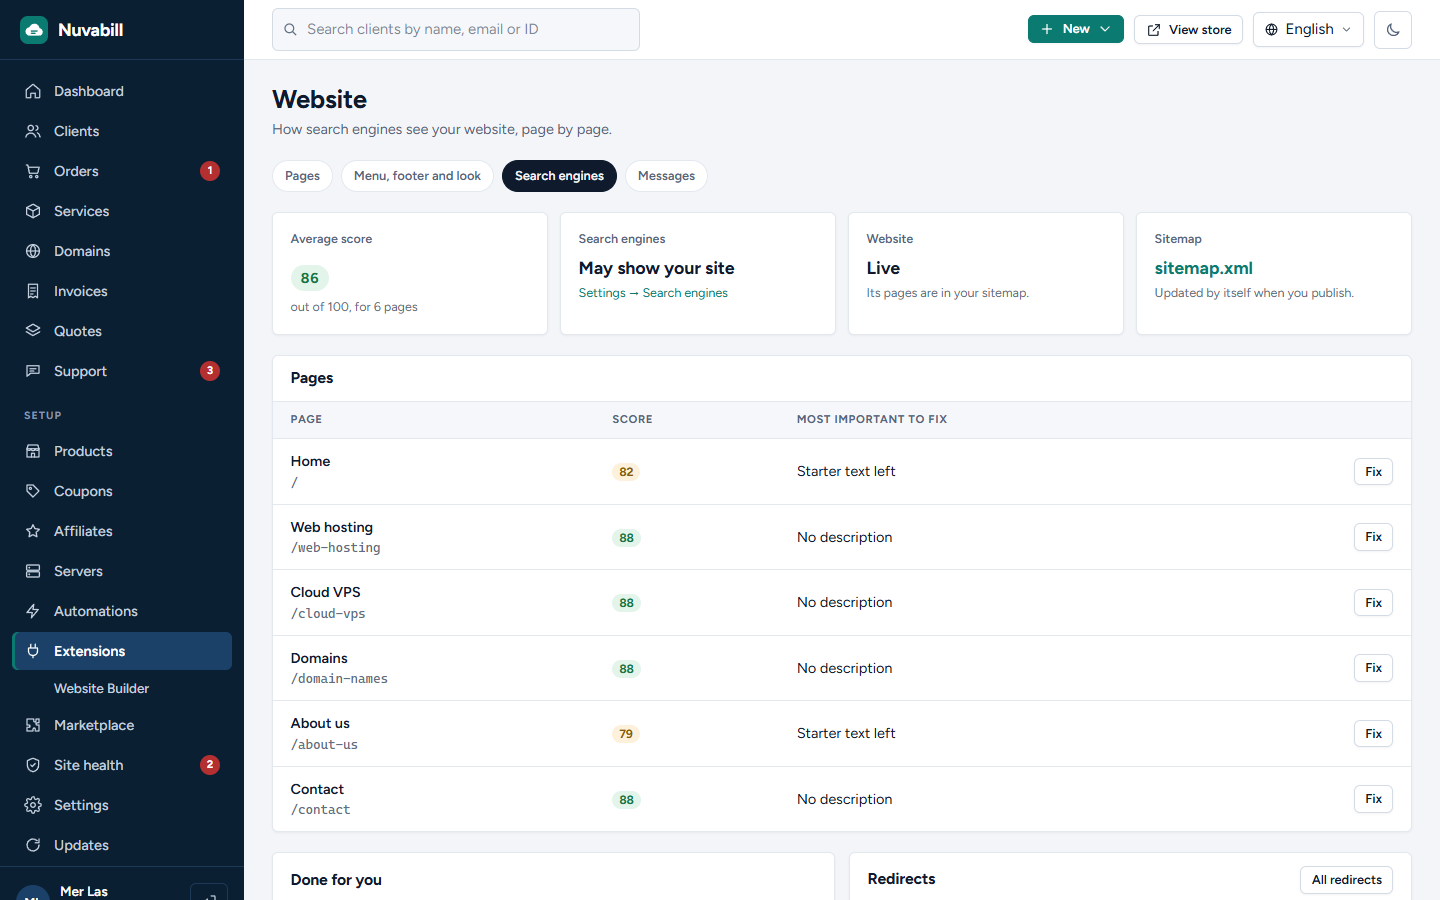Focus the search clients input field
Image resolution: width=1440 pixels, height=900 pixels.
456,30
